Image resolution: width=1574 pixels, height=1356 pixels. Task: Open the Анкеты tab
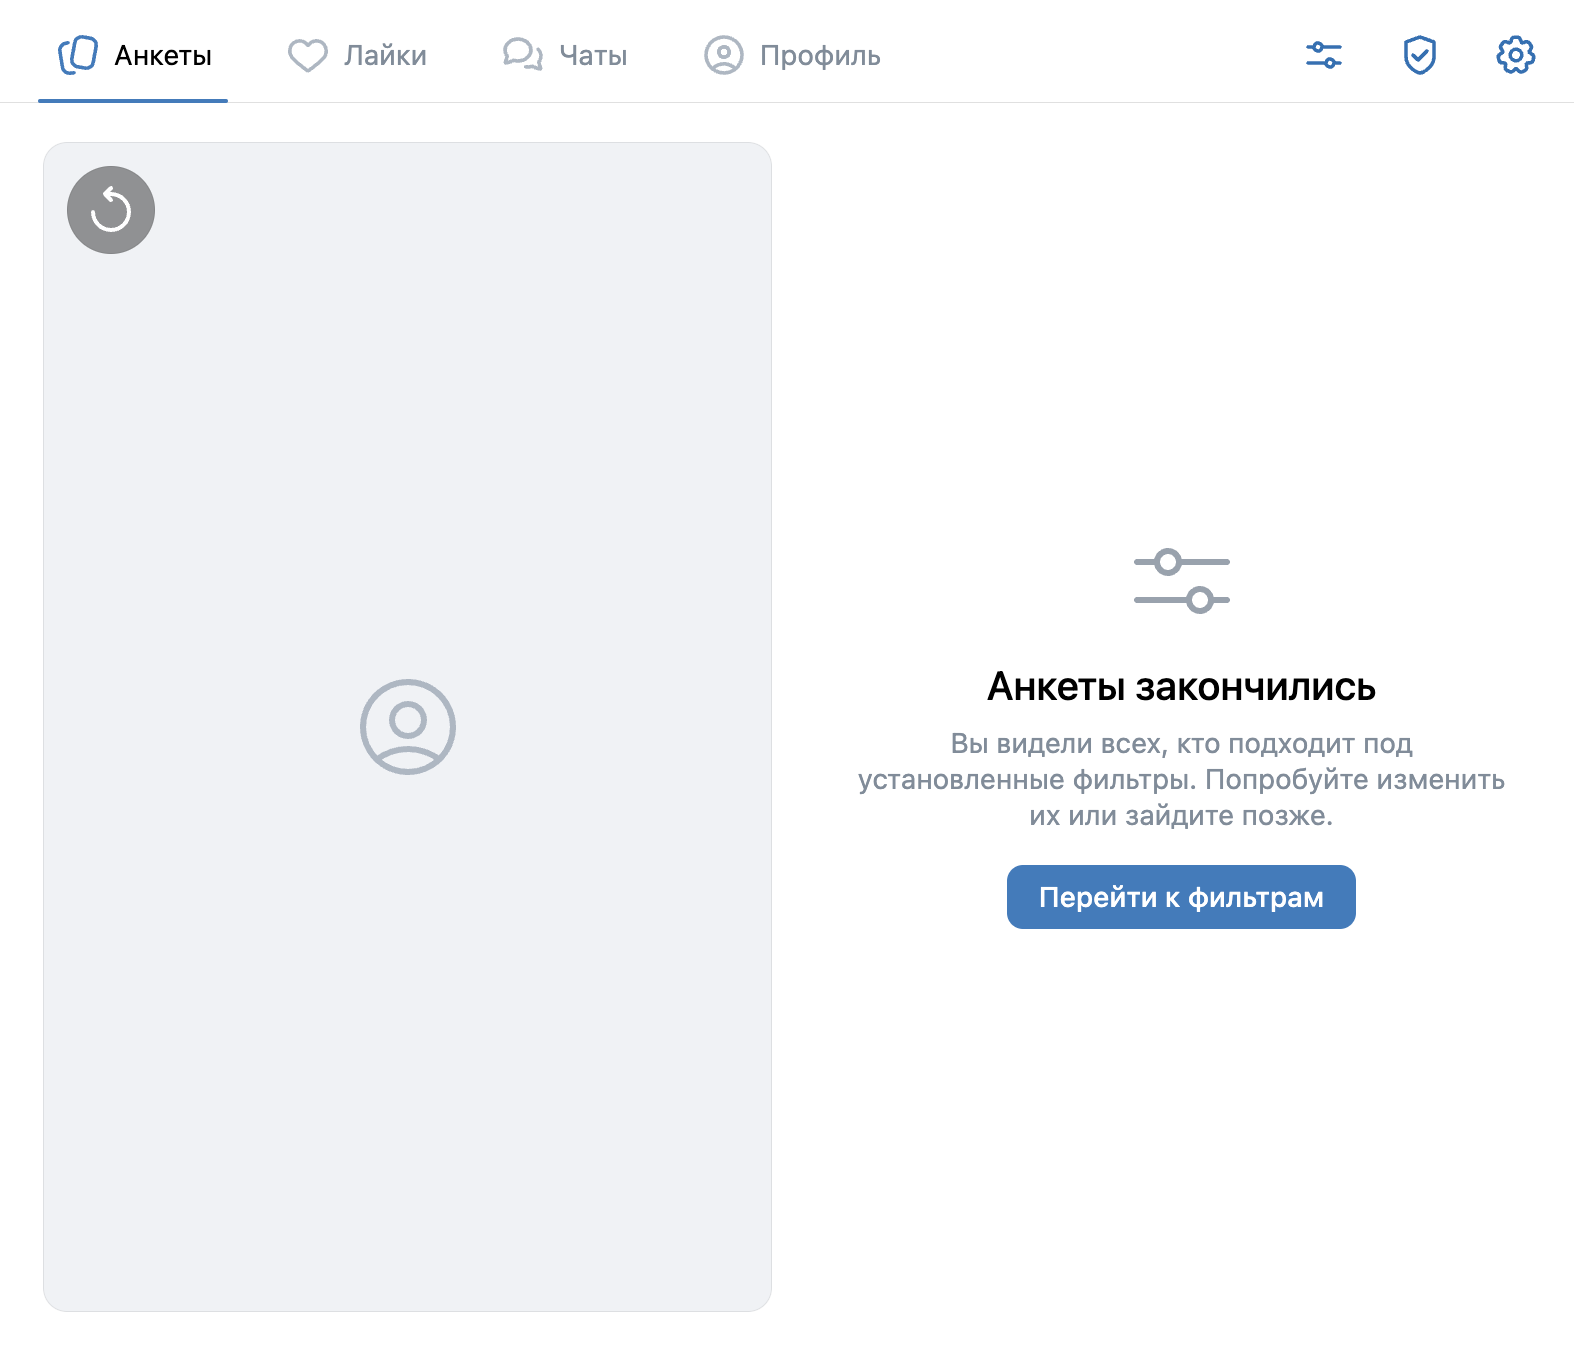point(134,55)
